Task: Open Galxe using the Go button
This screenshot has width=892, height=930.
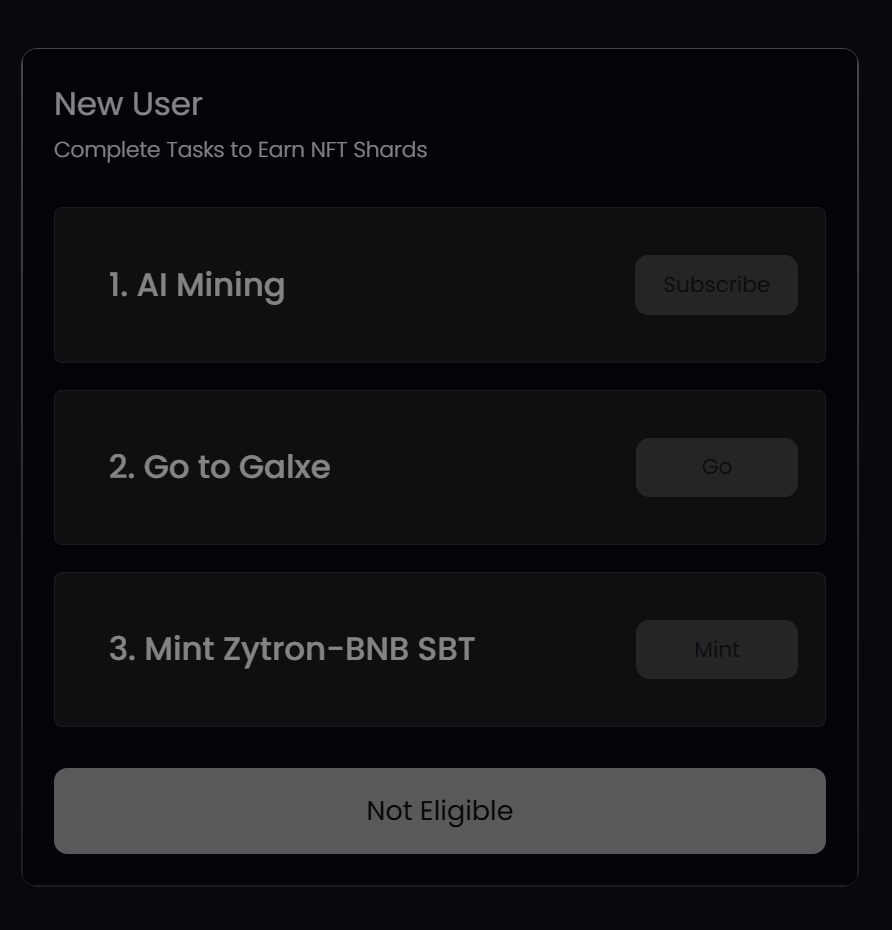Action: [x=716, y=467]
